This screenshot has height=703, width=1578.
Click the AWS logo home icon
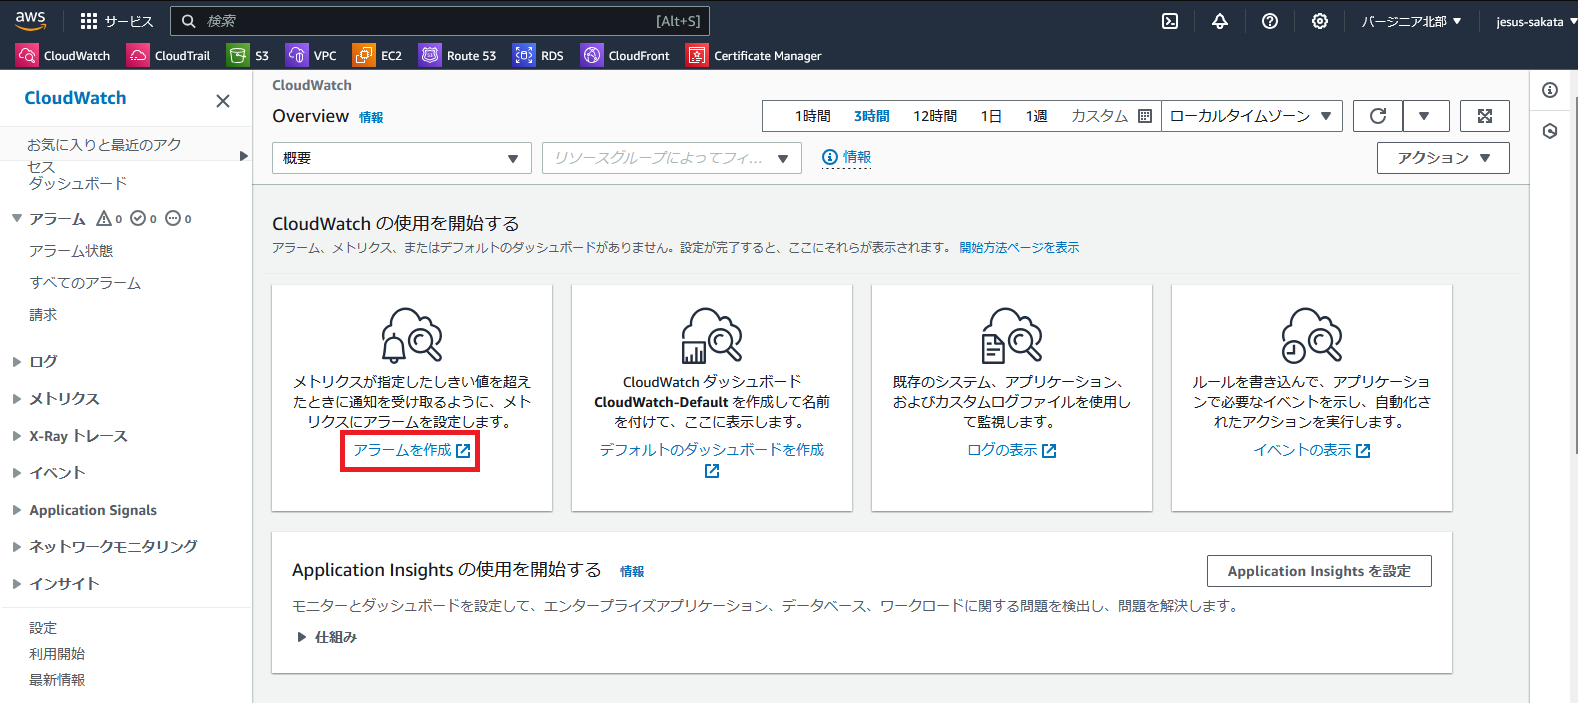30,20
